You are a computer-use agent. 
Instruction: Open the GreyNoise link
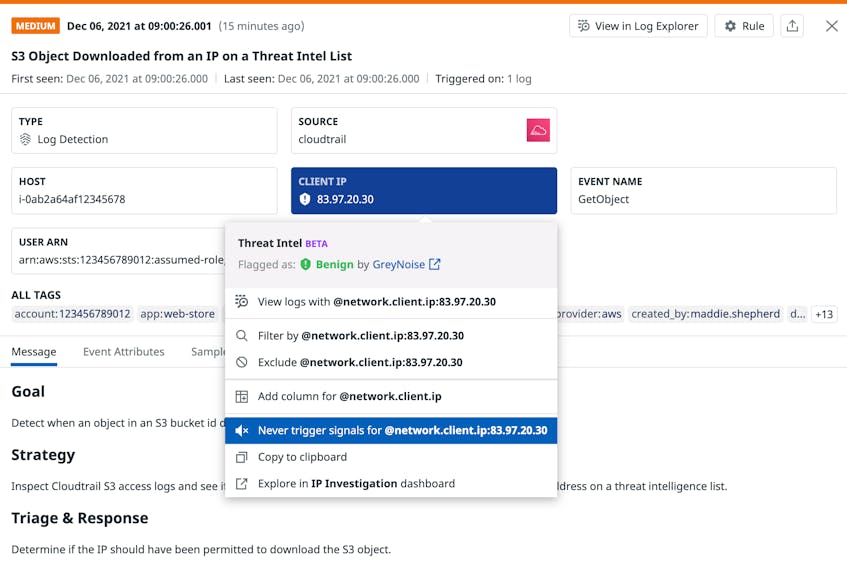[x=399, y=264]
